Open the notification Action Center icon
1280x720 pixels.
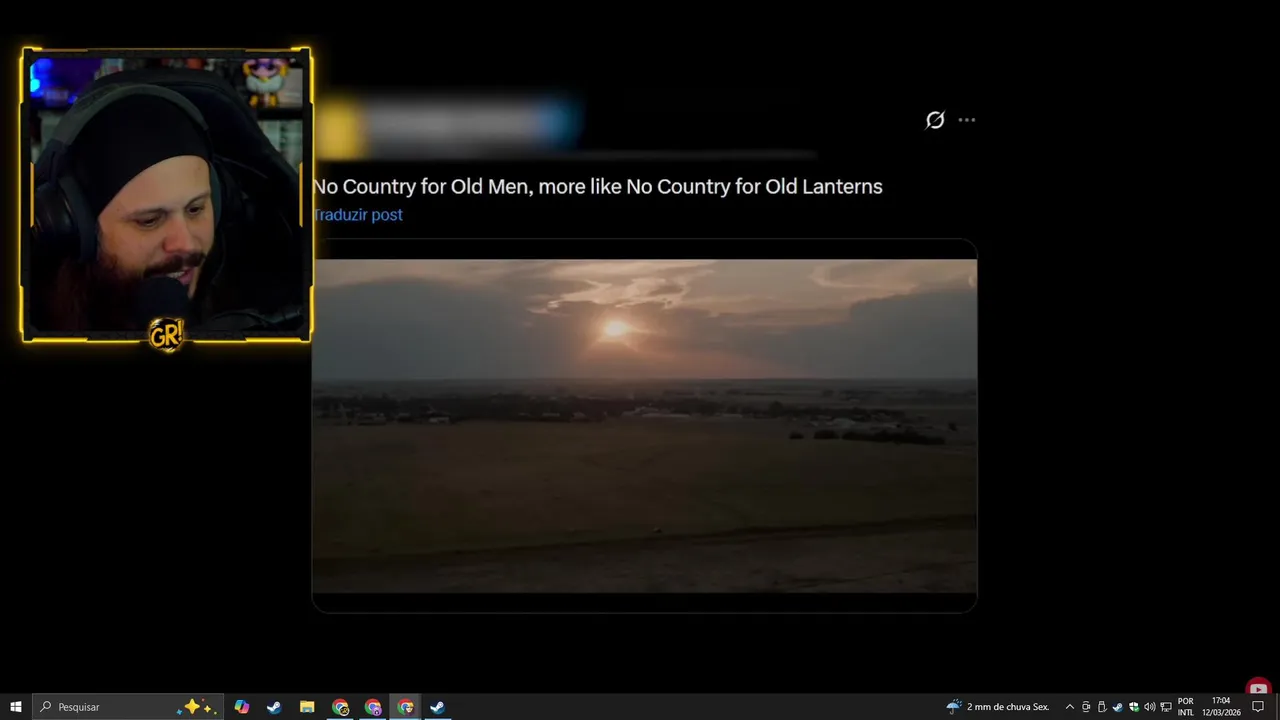point(1259,707)
